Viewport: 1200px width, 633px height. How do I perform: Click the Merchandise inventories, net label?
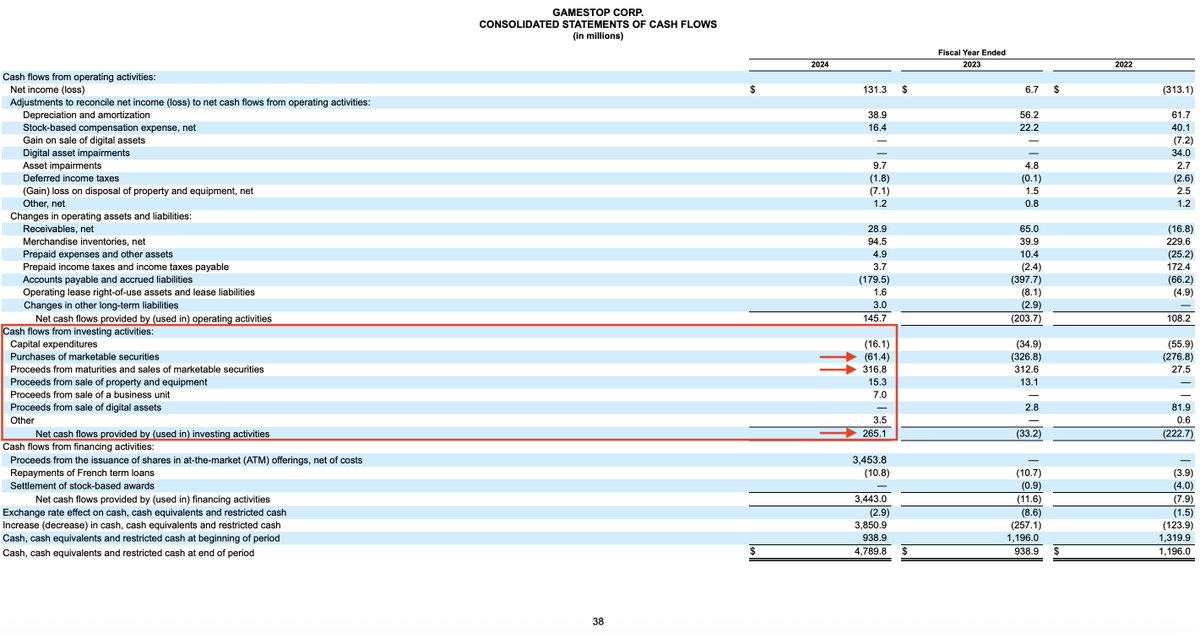coord(84,241)
